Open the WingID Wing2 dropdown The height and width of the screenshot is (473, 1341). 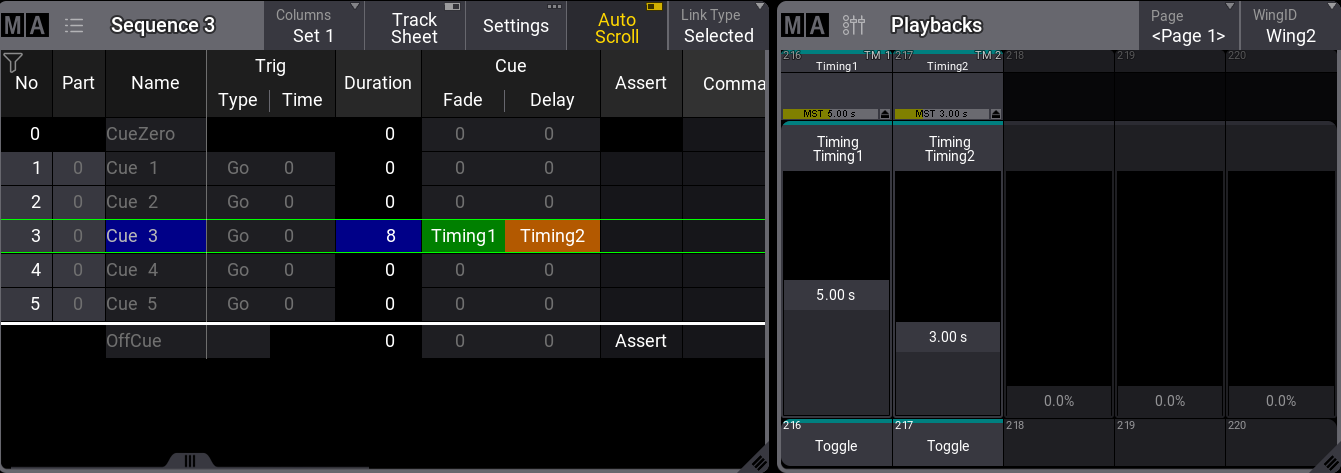click(1290, 26)
